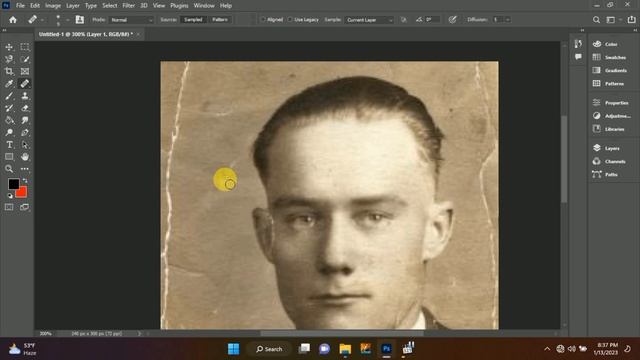Image resolution: width=640 pixels, height=360 pixels.
Task: Open the Healing Brush tool preset picker
Action: click(x=36, y=20)
